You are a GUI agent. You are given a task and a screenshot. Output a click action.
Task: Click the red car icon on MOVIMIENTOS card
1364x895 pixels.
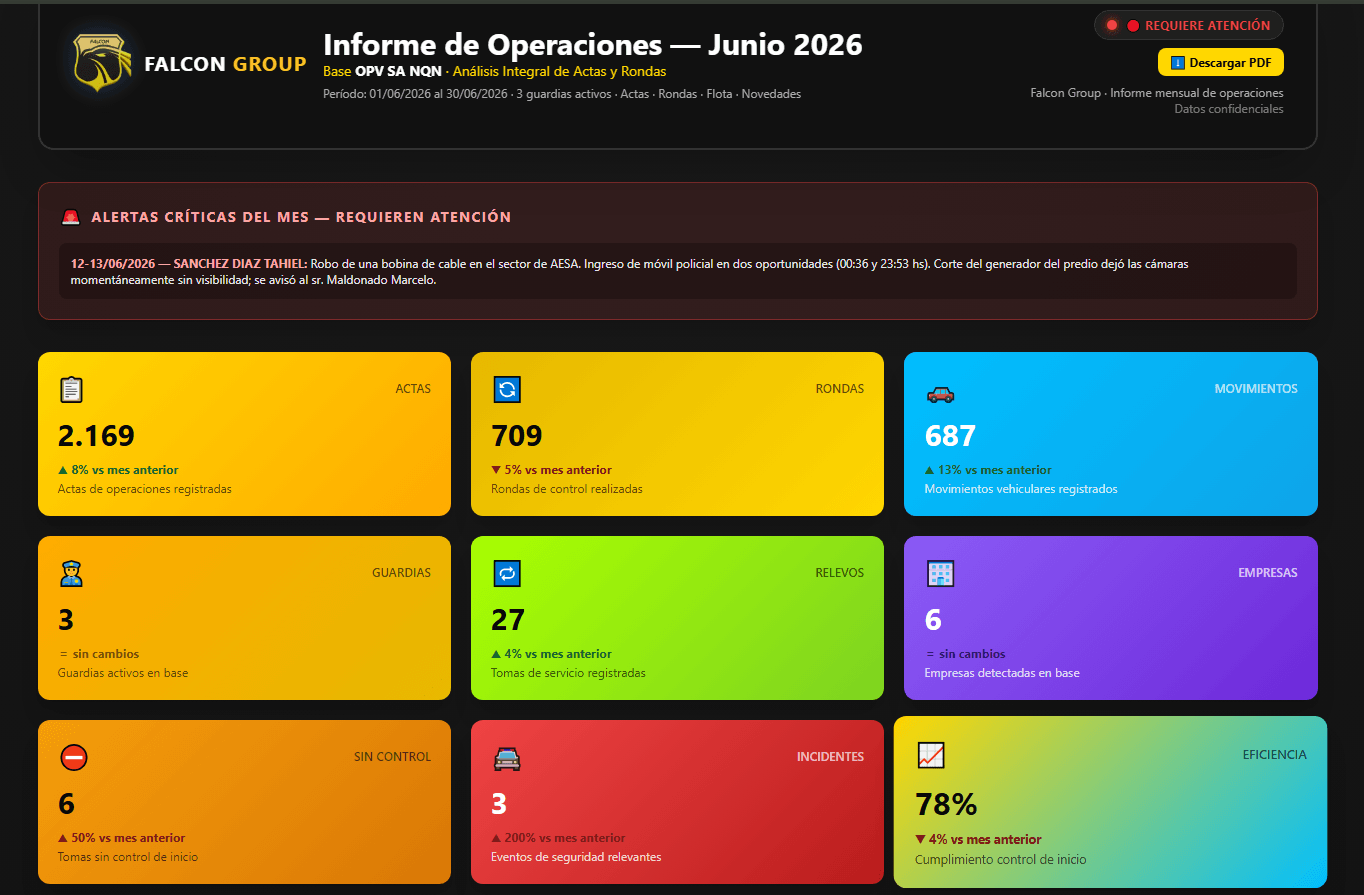940,394
